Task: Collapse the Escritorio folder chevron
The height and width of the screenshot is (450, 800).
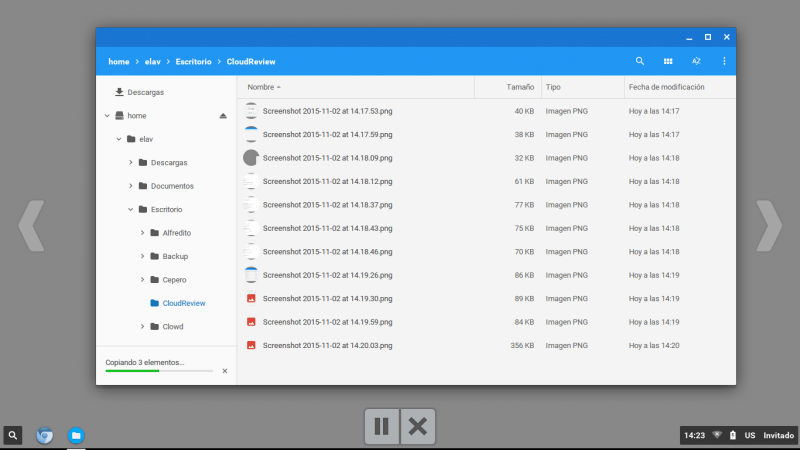Action: [x=131, y=210]
